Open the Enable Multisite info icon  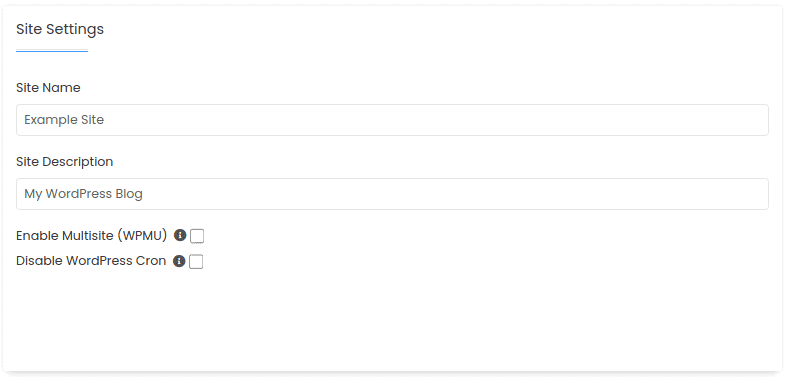pyautogui.click(x=180, y=235)
